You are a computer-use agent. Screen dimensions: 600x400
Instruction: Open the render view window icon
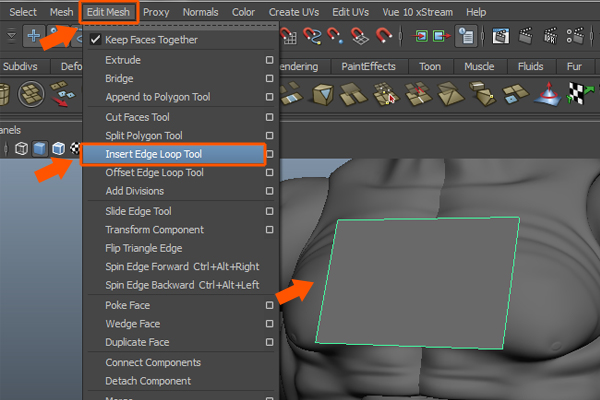pos(501,36)
